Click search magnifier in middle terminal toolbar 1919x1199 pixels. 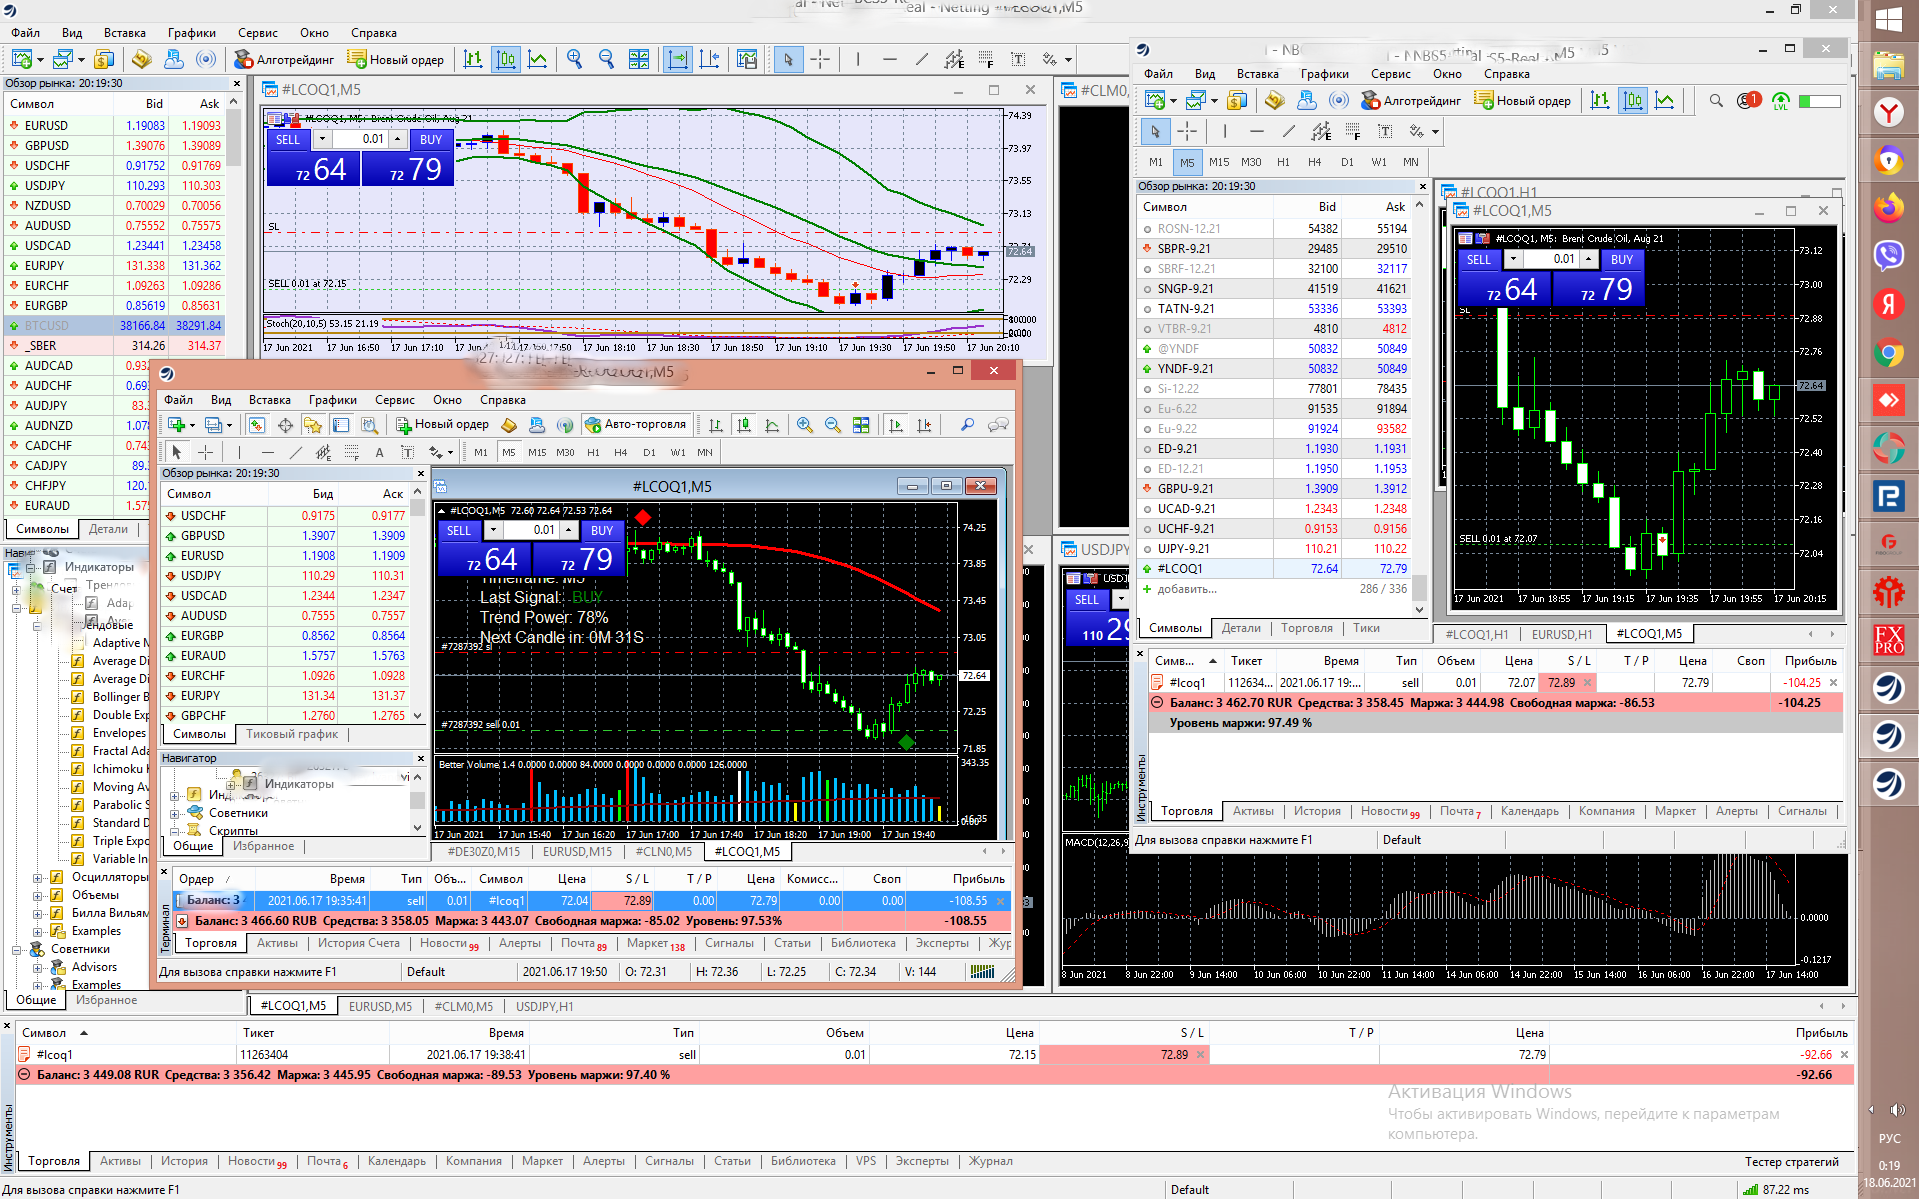(x=967, y=425)
